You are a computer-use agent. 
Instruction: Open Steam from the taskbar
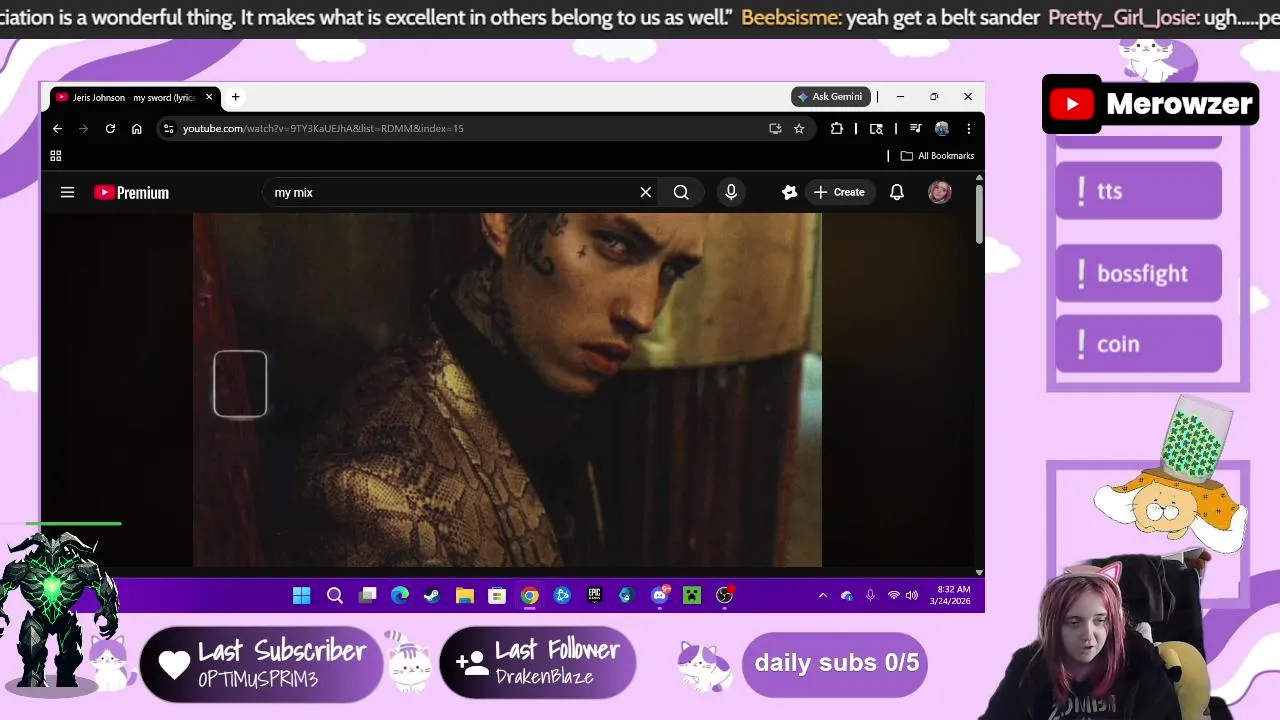pyautogui.click(x=432, y=596)
